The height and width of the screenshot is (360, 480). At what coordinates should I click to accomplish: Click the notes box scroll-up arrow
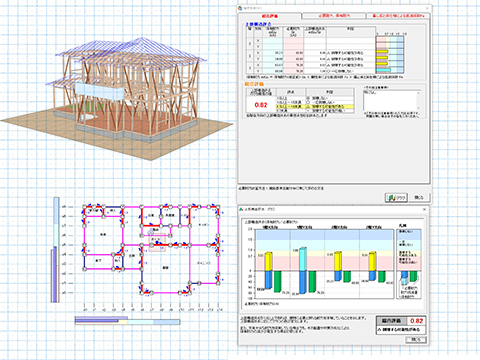[418, 92]
